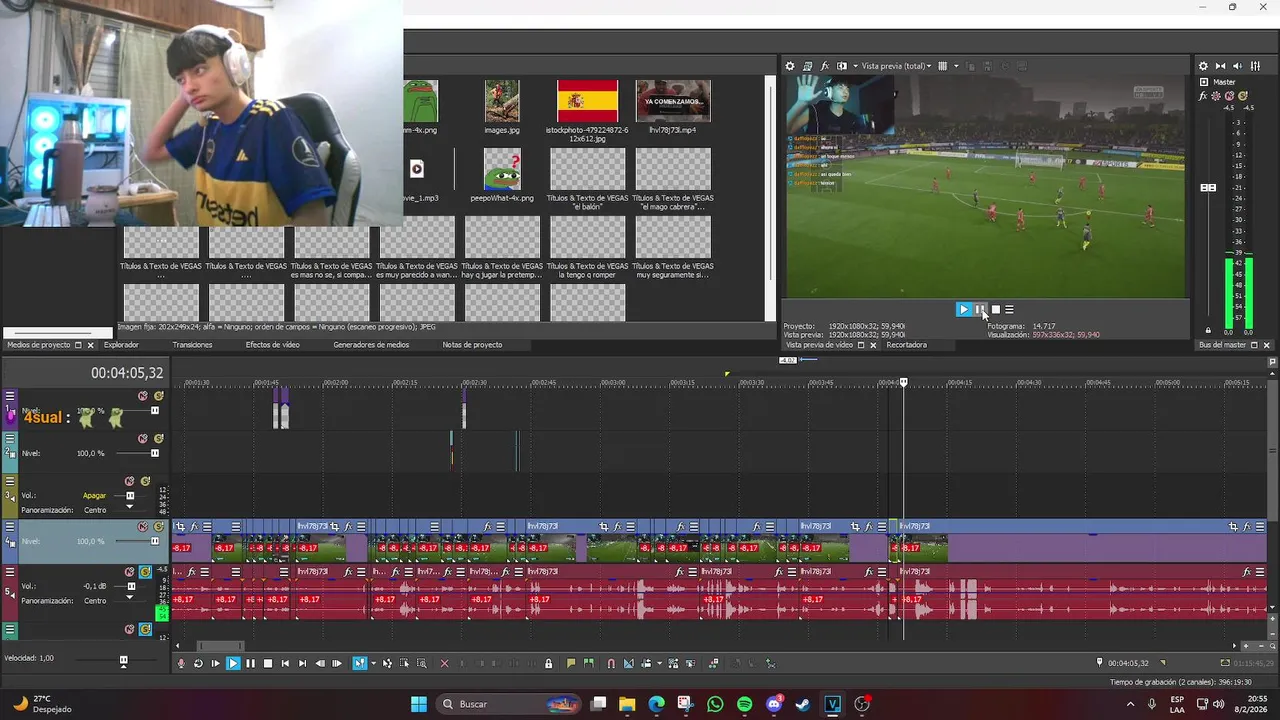Toggle event lock padlock
The image size is (1280, 720).
click(548, 663)
